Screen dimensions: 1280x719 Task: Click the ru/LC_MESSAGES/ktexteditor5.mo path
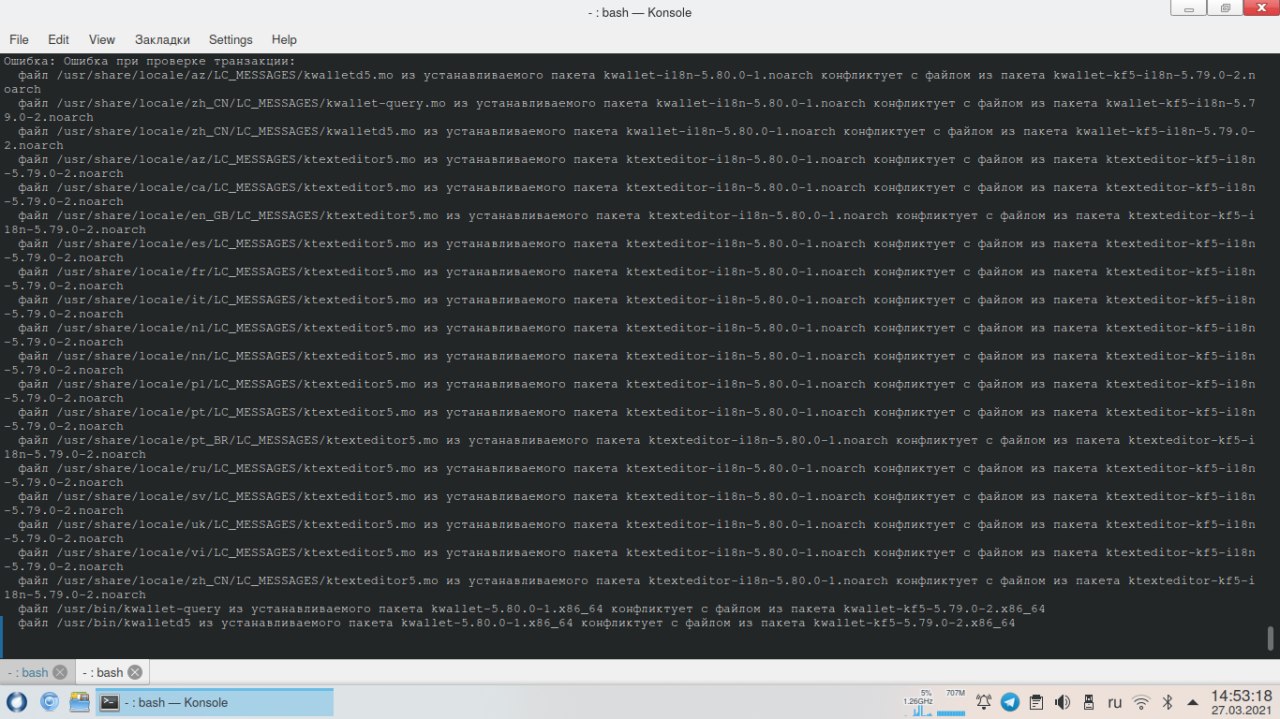coord(235,468)
